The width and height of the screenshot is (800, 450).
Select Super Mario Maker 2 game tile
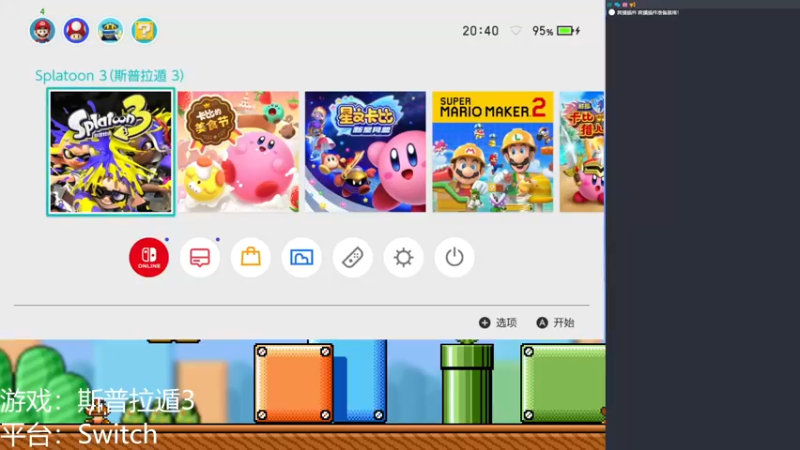coord(493,152)
